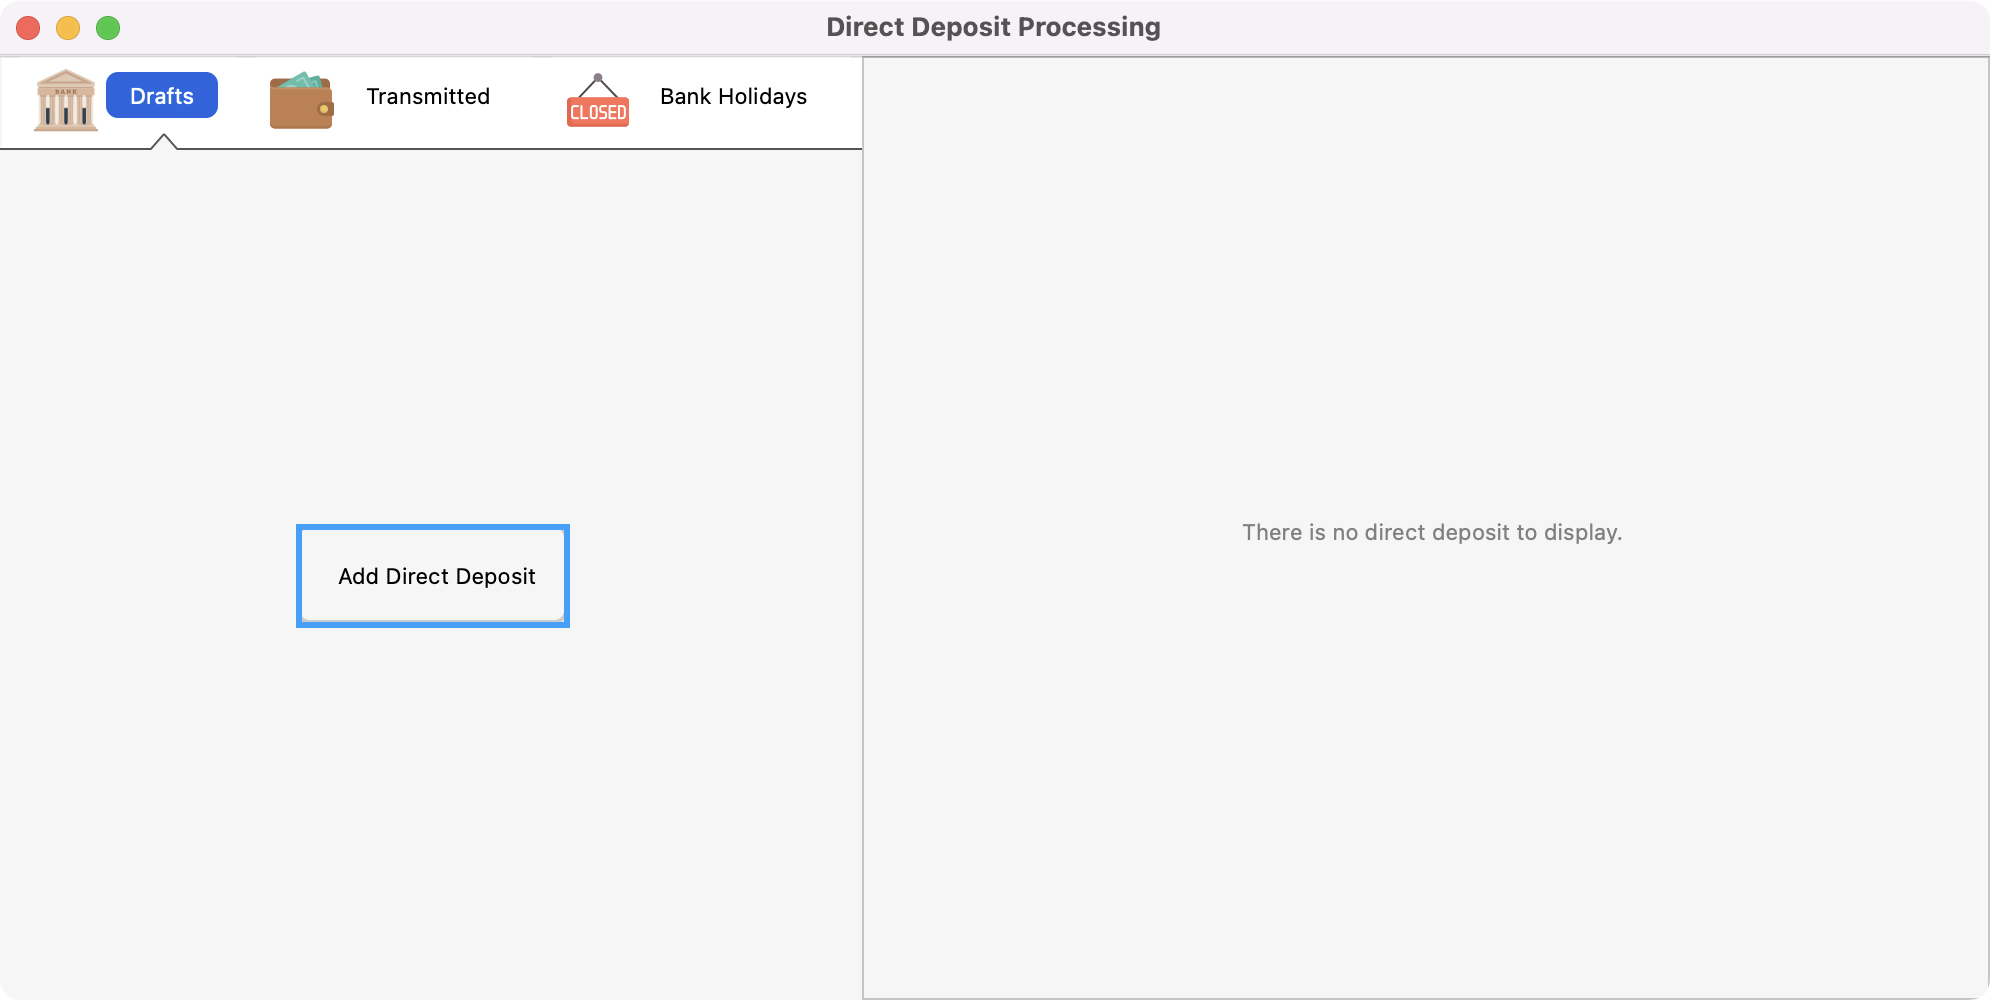Image resolution: width=1990 pixels, height=1000 pixels.
Task: Switch to the Transmitted tab
Action: (428, 97)
